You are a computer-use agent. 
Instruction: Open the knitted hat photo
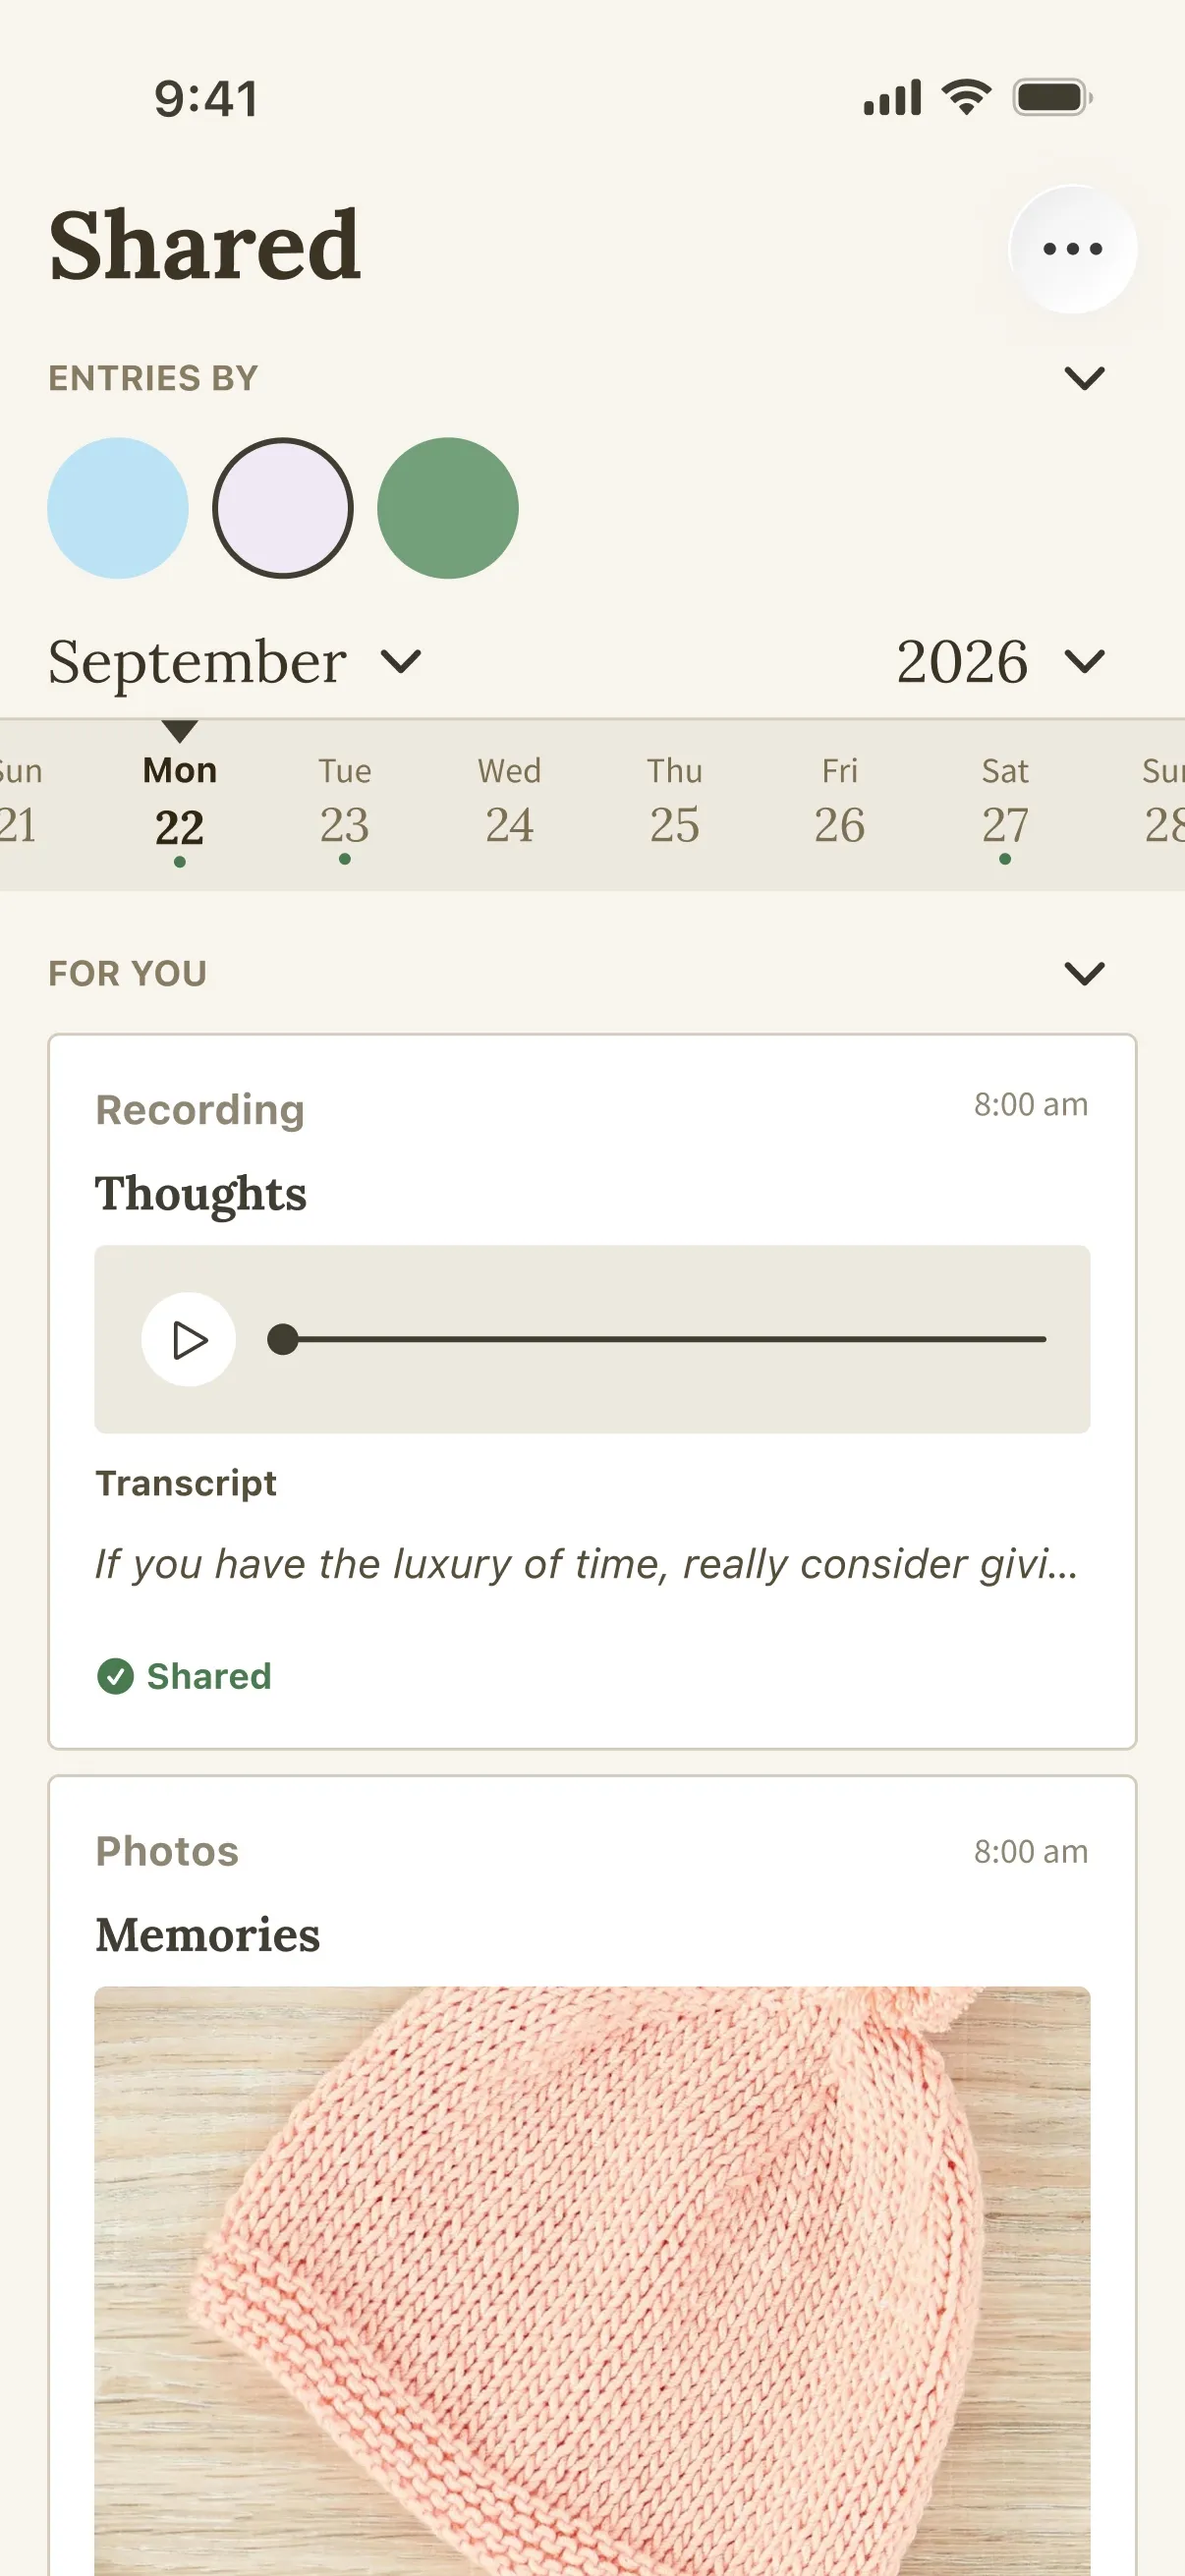pos(592,2280)
